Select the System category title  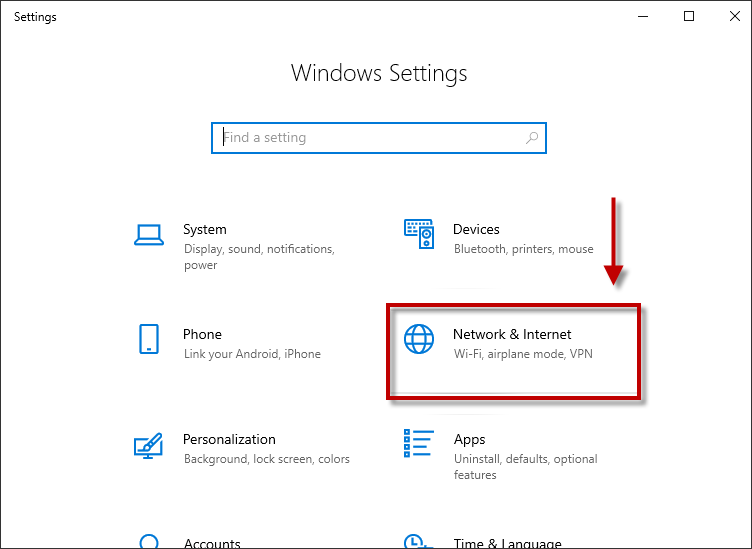point(205,229)
